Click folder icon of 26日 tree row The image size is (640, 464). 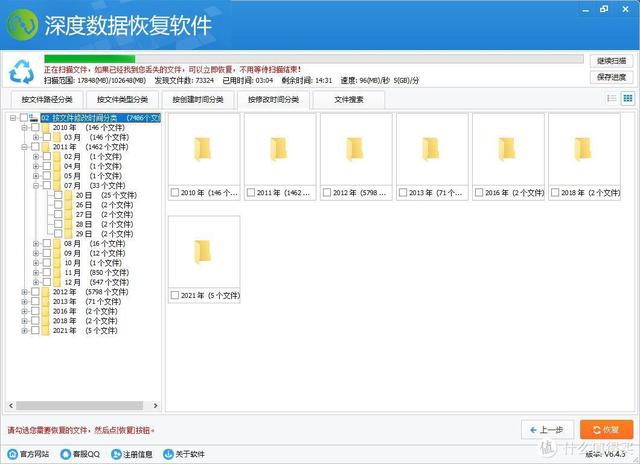coord(68,205)
